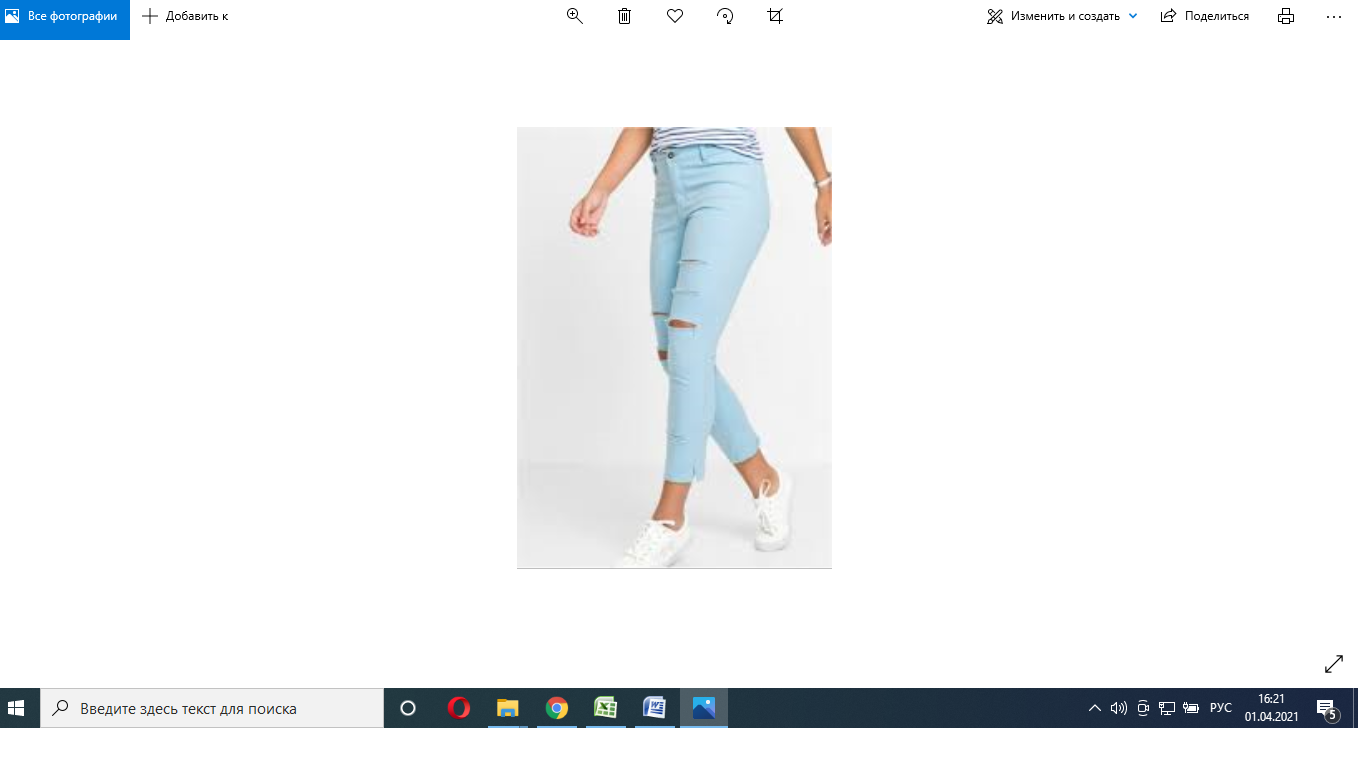Screen dimensions: 1366x768
Task: Click Поделиться to share photo
Action: 1205,16
